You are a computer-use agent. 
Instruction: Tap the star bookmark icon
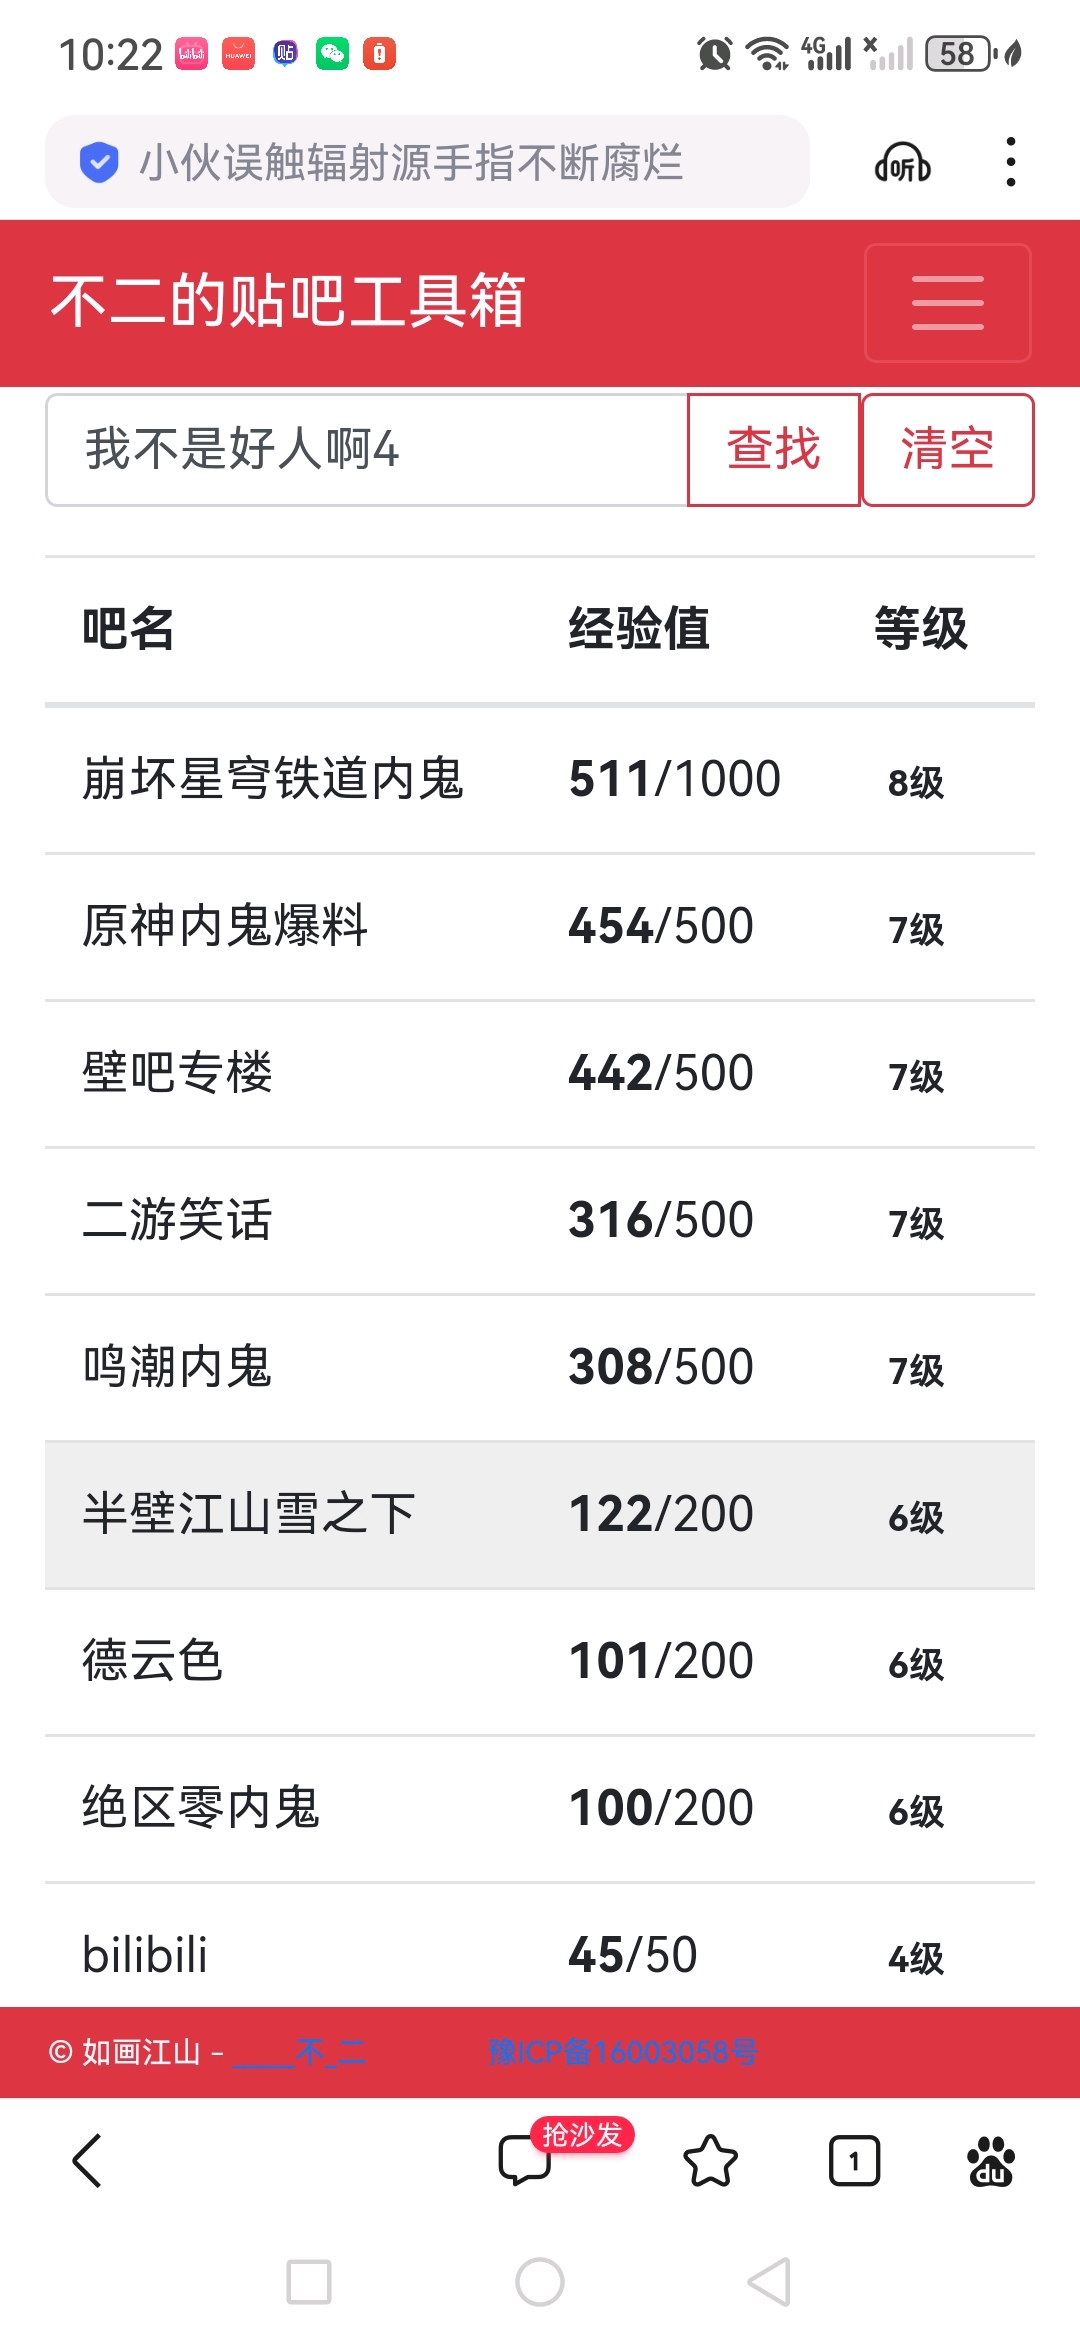(x=710, y=2161)
